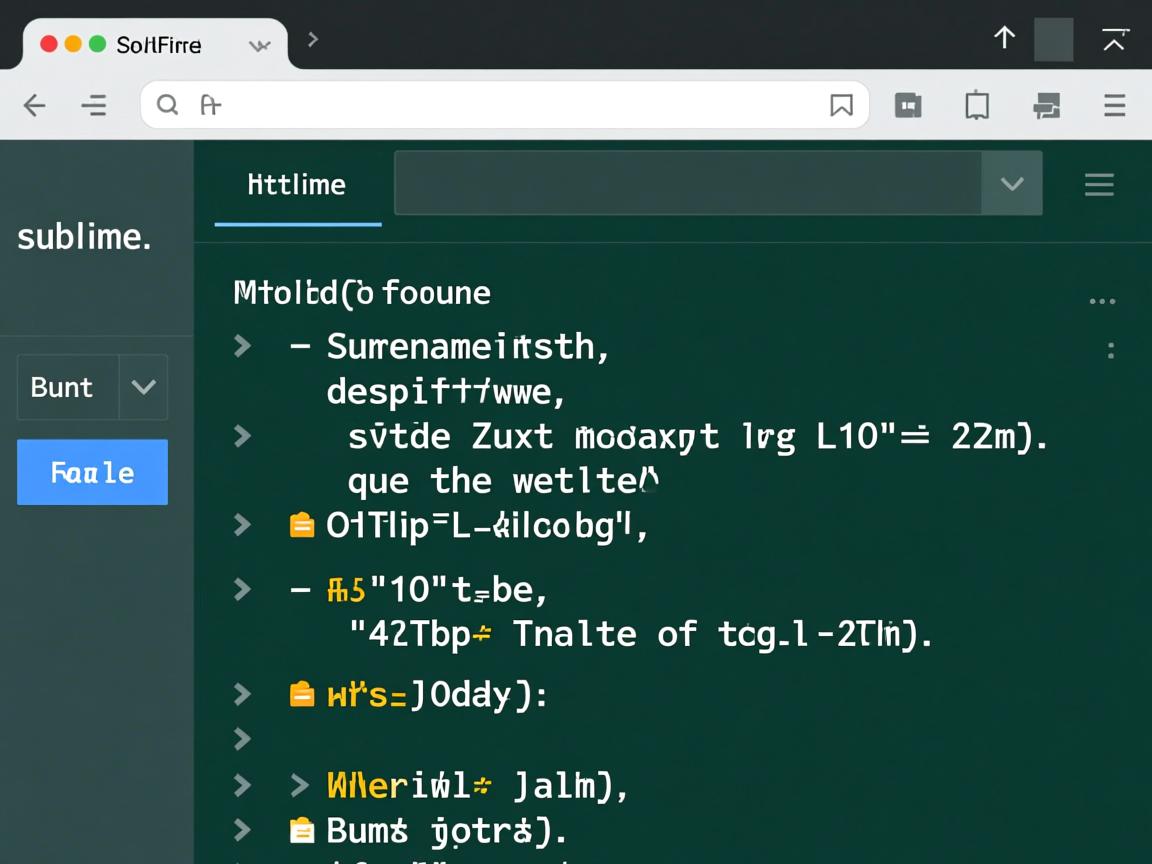Expand the Wnerivl Jalm row
The height and width of the screenshot is (864, 1152).
click(242, 785)
